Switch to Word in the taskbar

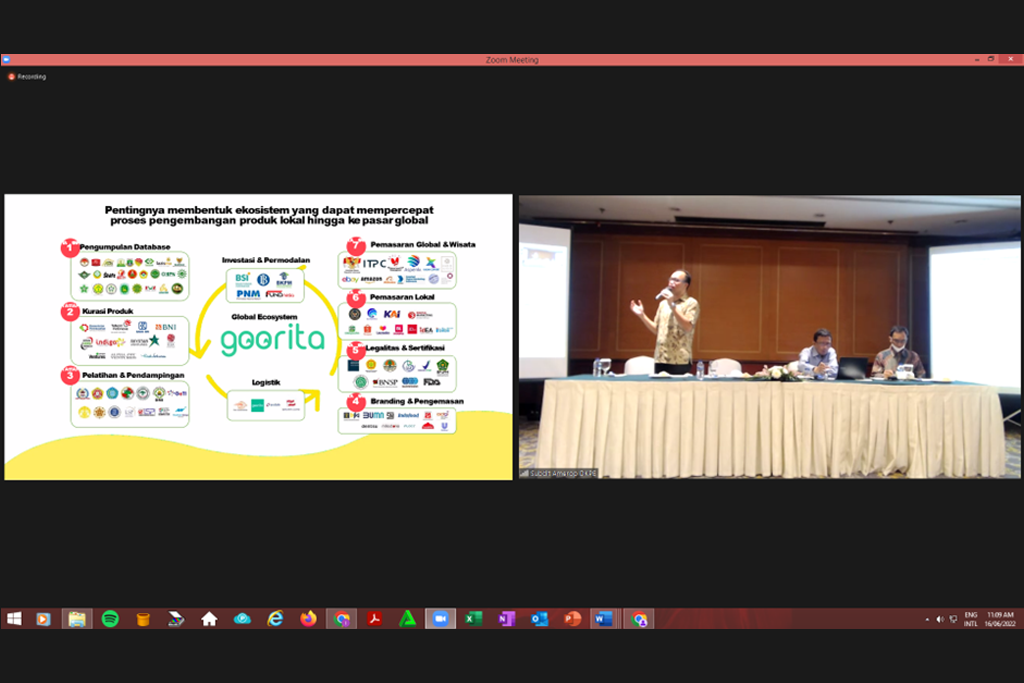(605, 619)
